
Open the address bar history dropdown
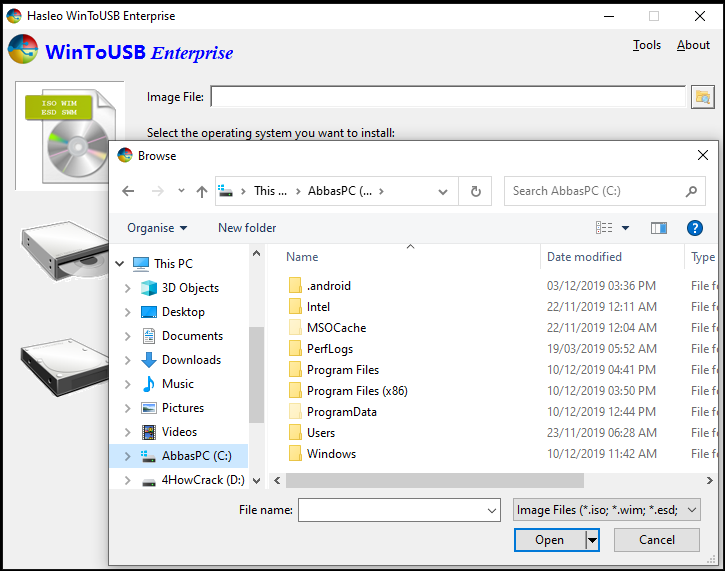tap(442, 191)
